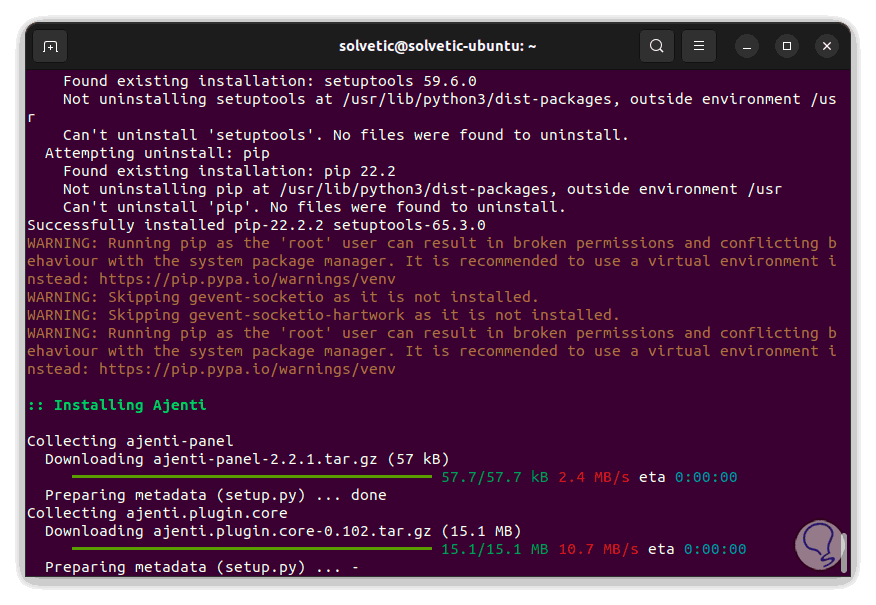Maximize the terminal window
This screenshot has height=605, width=876.
tap(787, 46)
